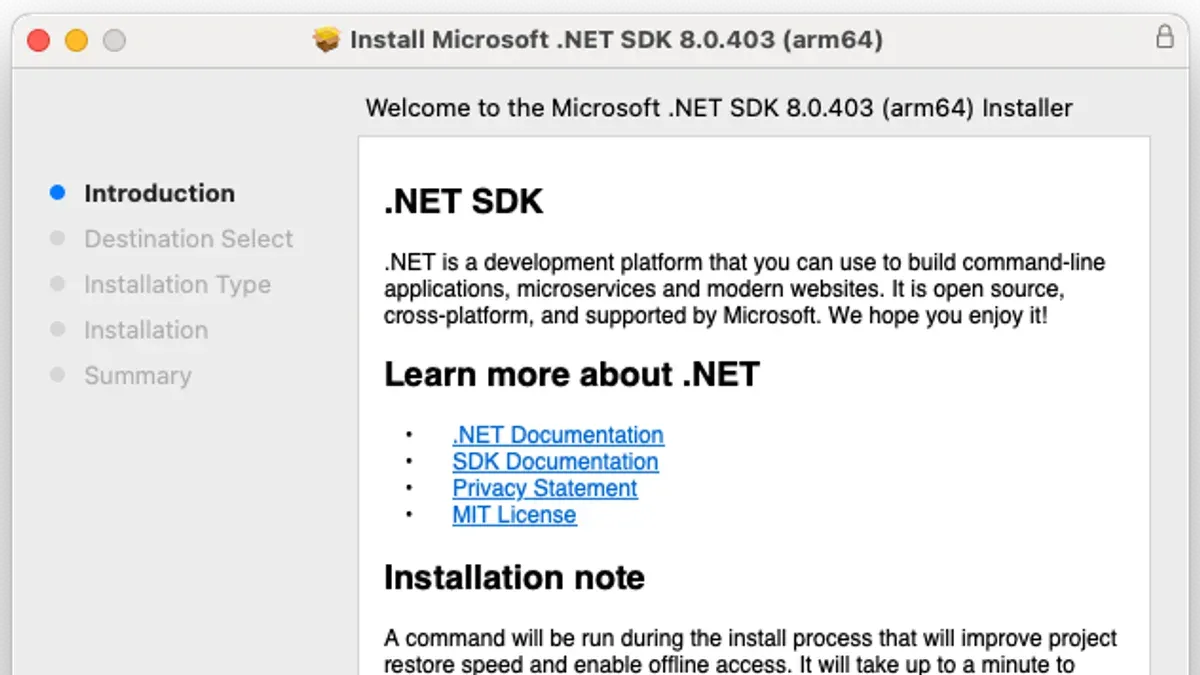Click the lock icon in title bar
The width and height of the screenshot is (1200, 675).
pos(1165,38)
